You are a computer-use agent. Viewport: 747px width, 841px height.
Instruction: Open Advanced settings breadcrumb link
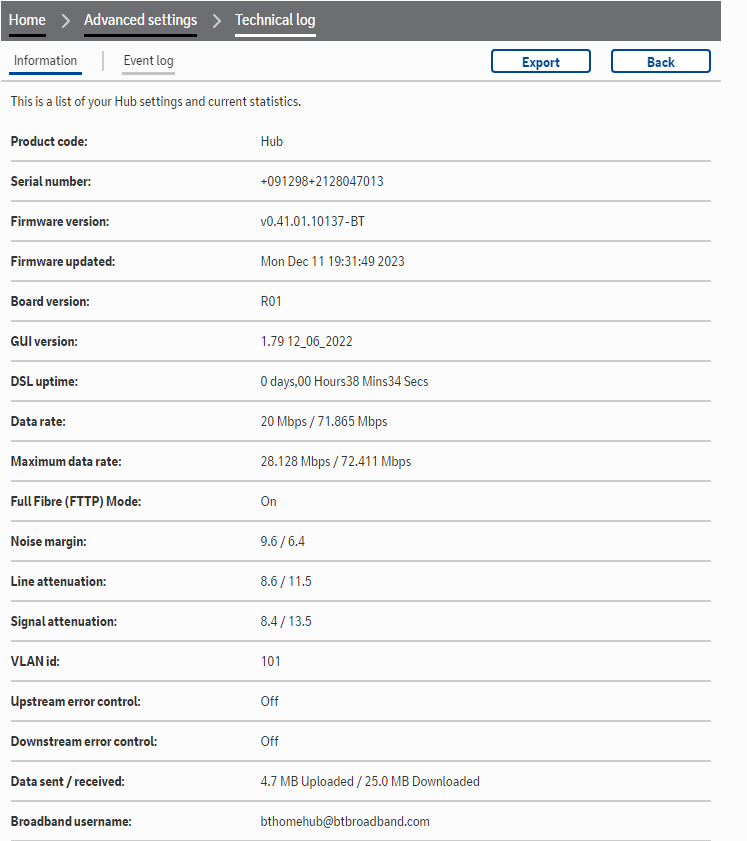coord(140,20)
